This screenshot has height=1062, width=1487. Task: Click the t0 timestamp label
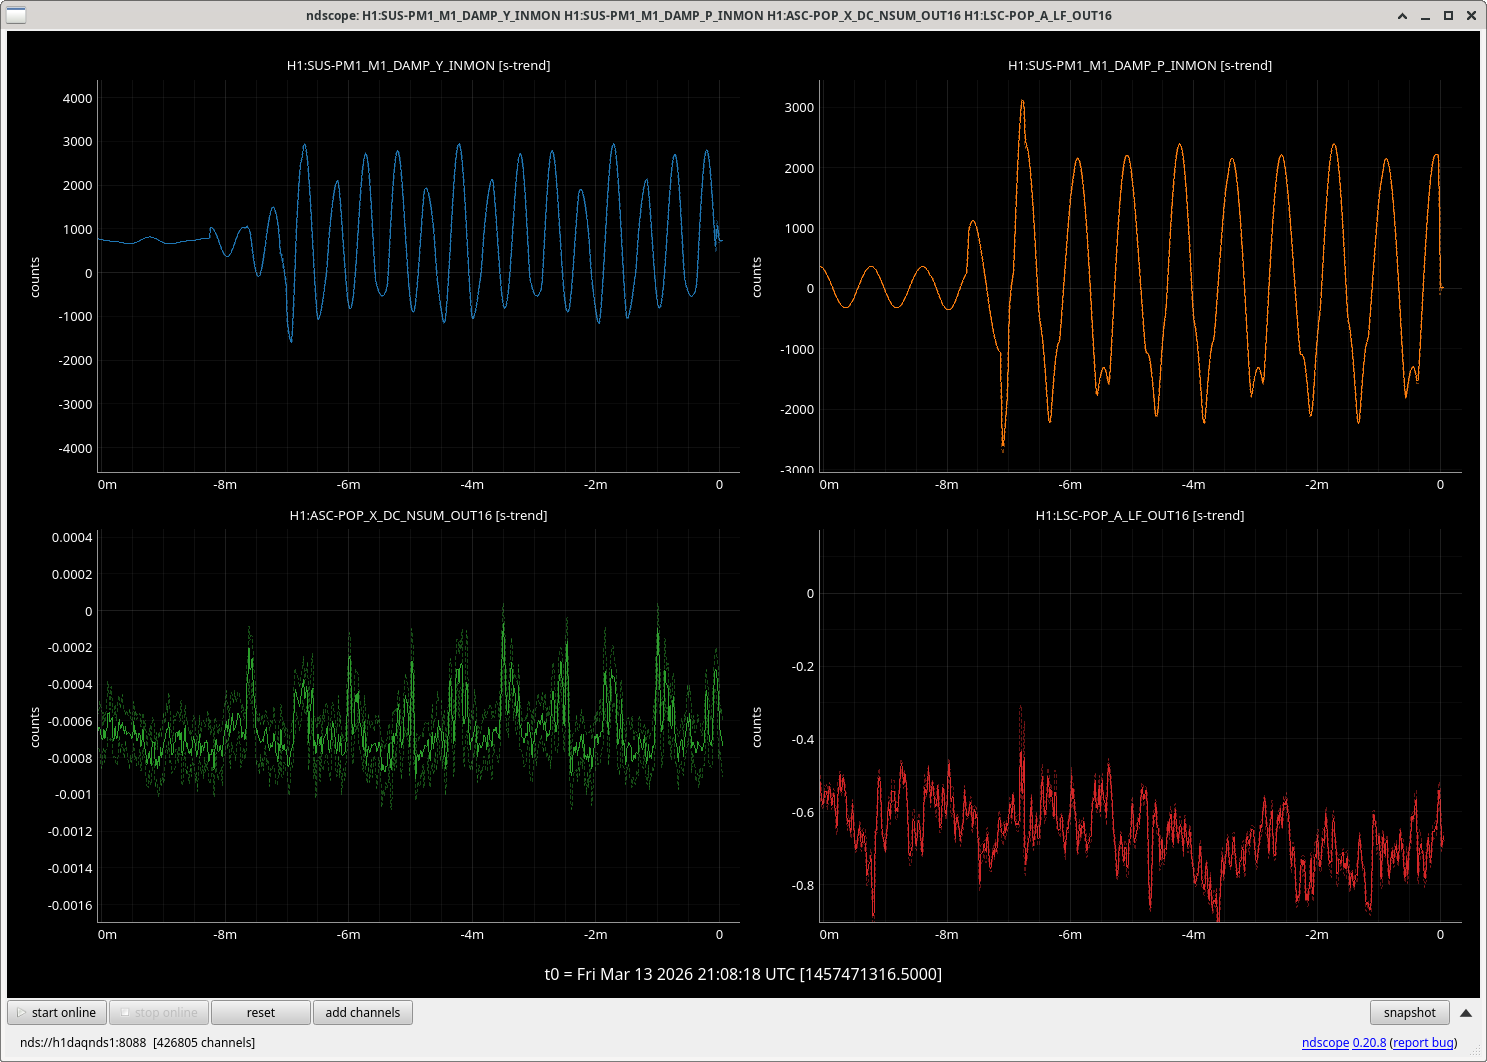(x=743, y=974)
